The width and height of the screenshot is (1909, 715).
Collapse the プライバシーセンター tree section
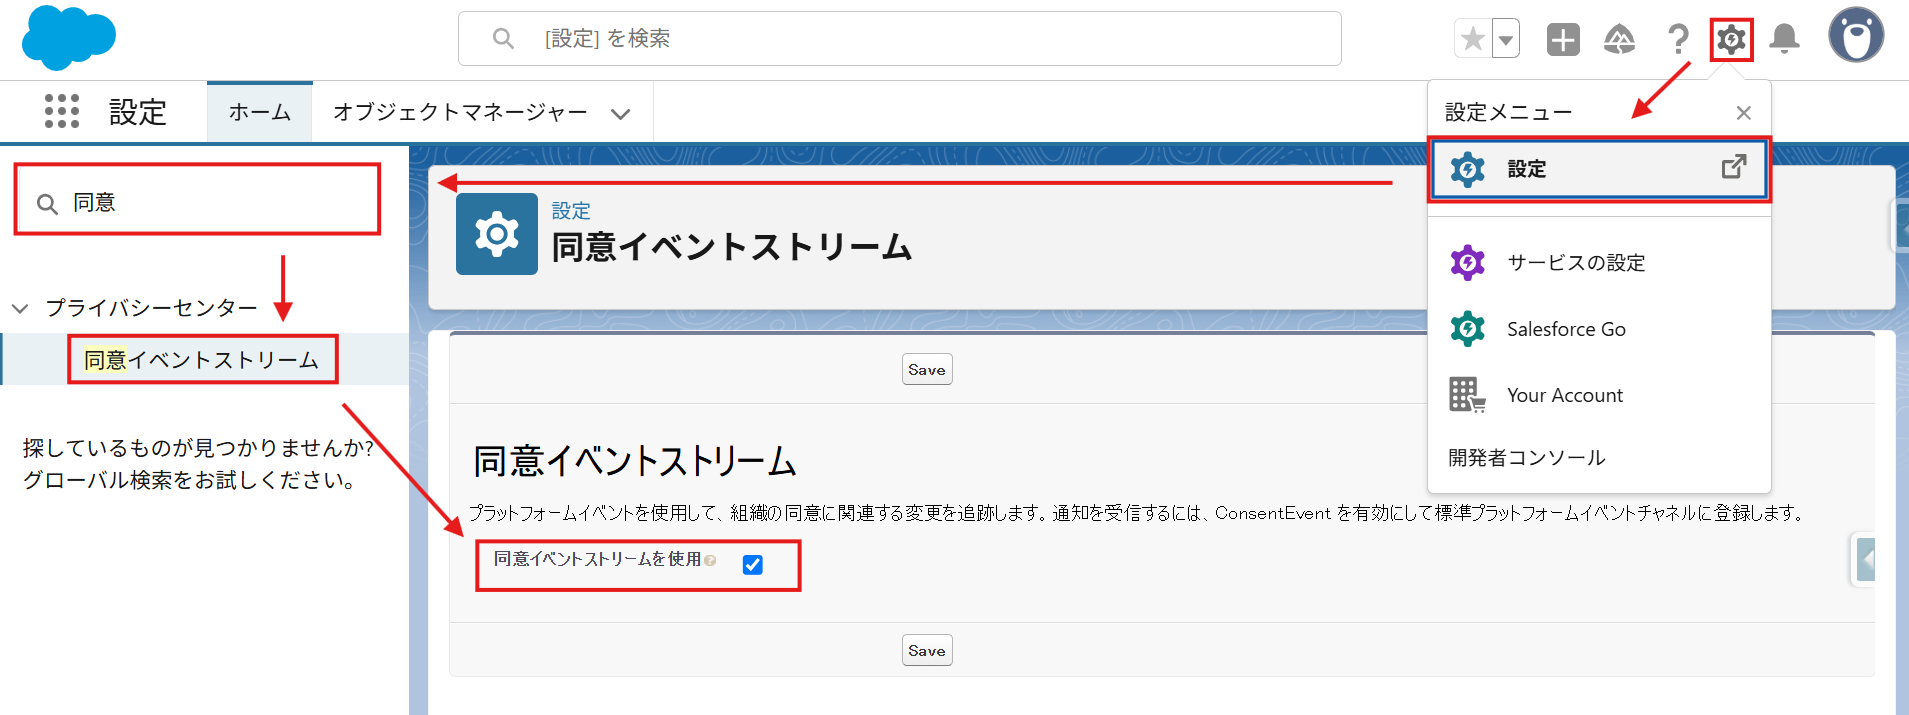[20, 308]
